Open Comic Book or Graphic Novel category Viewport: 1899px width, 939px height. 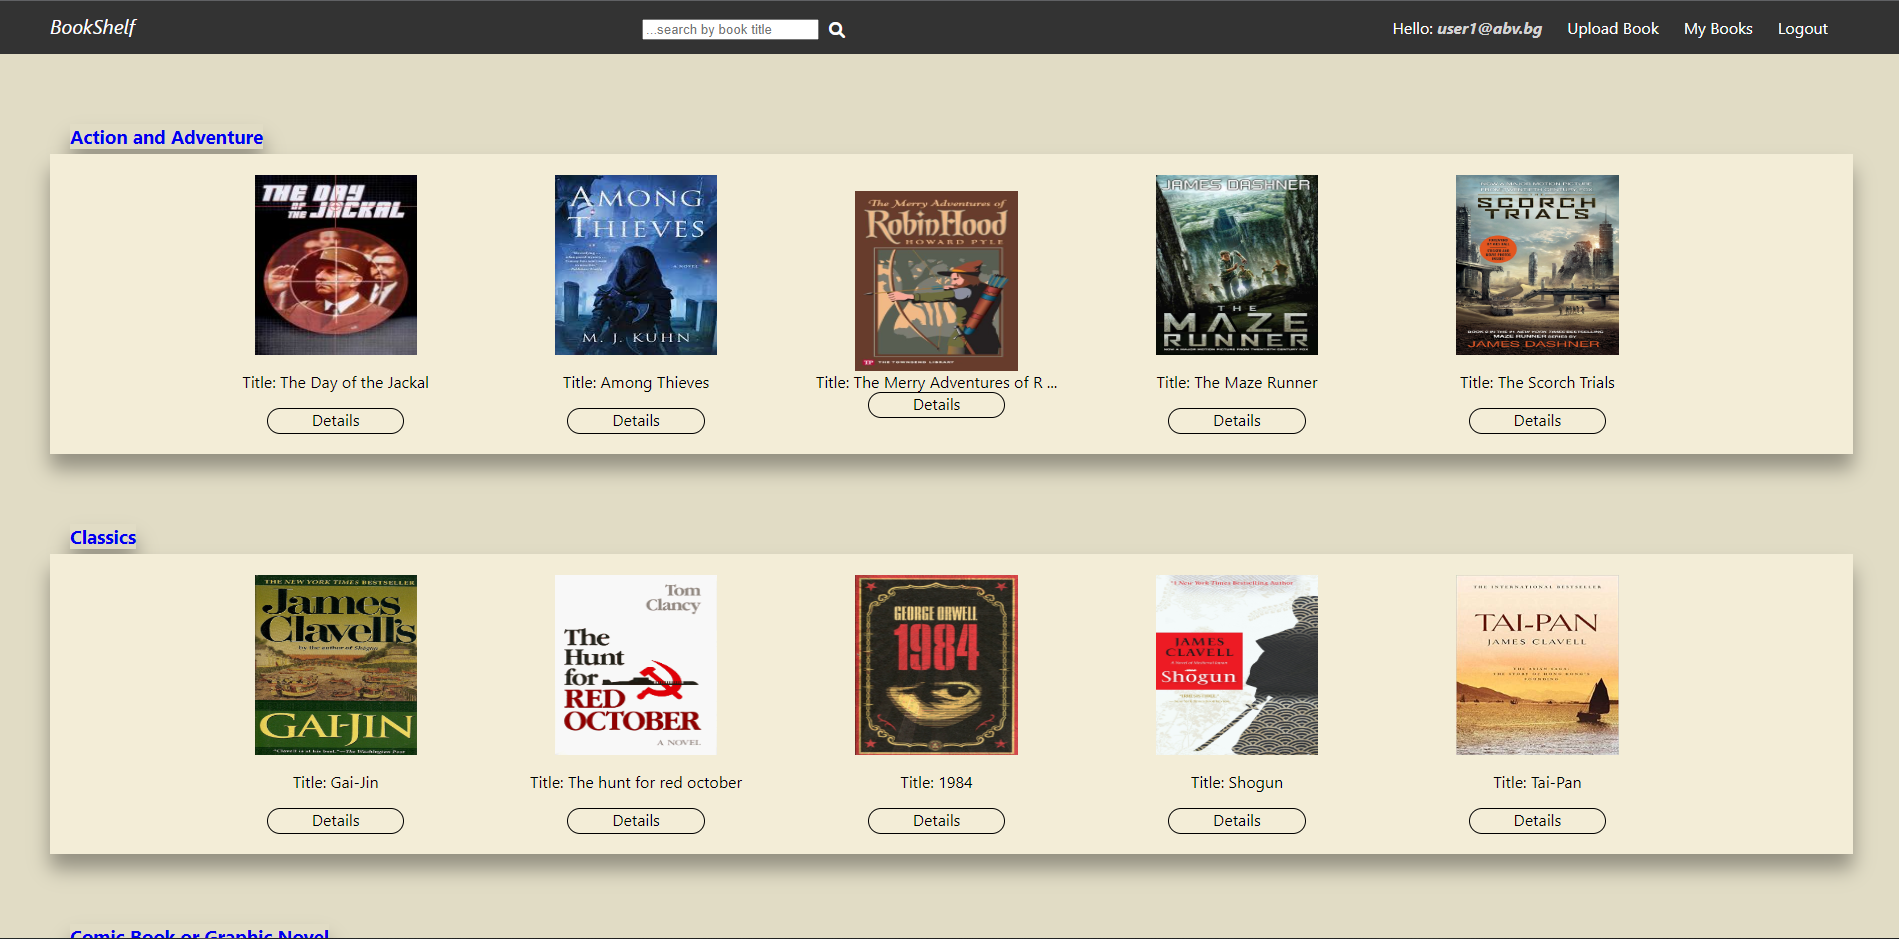coord(200,933)
